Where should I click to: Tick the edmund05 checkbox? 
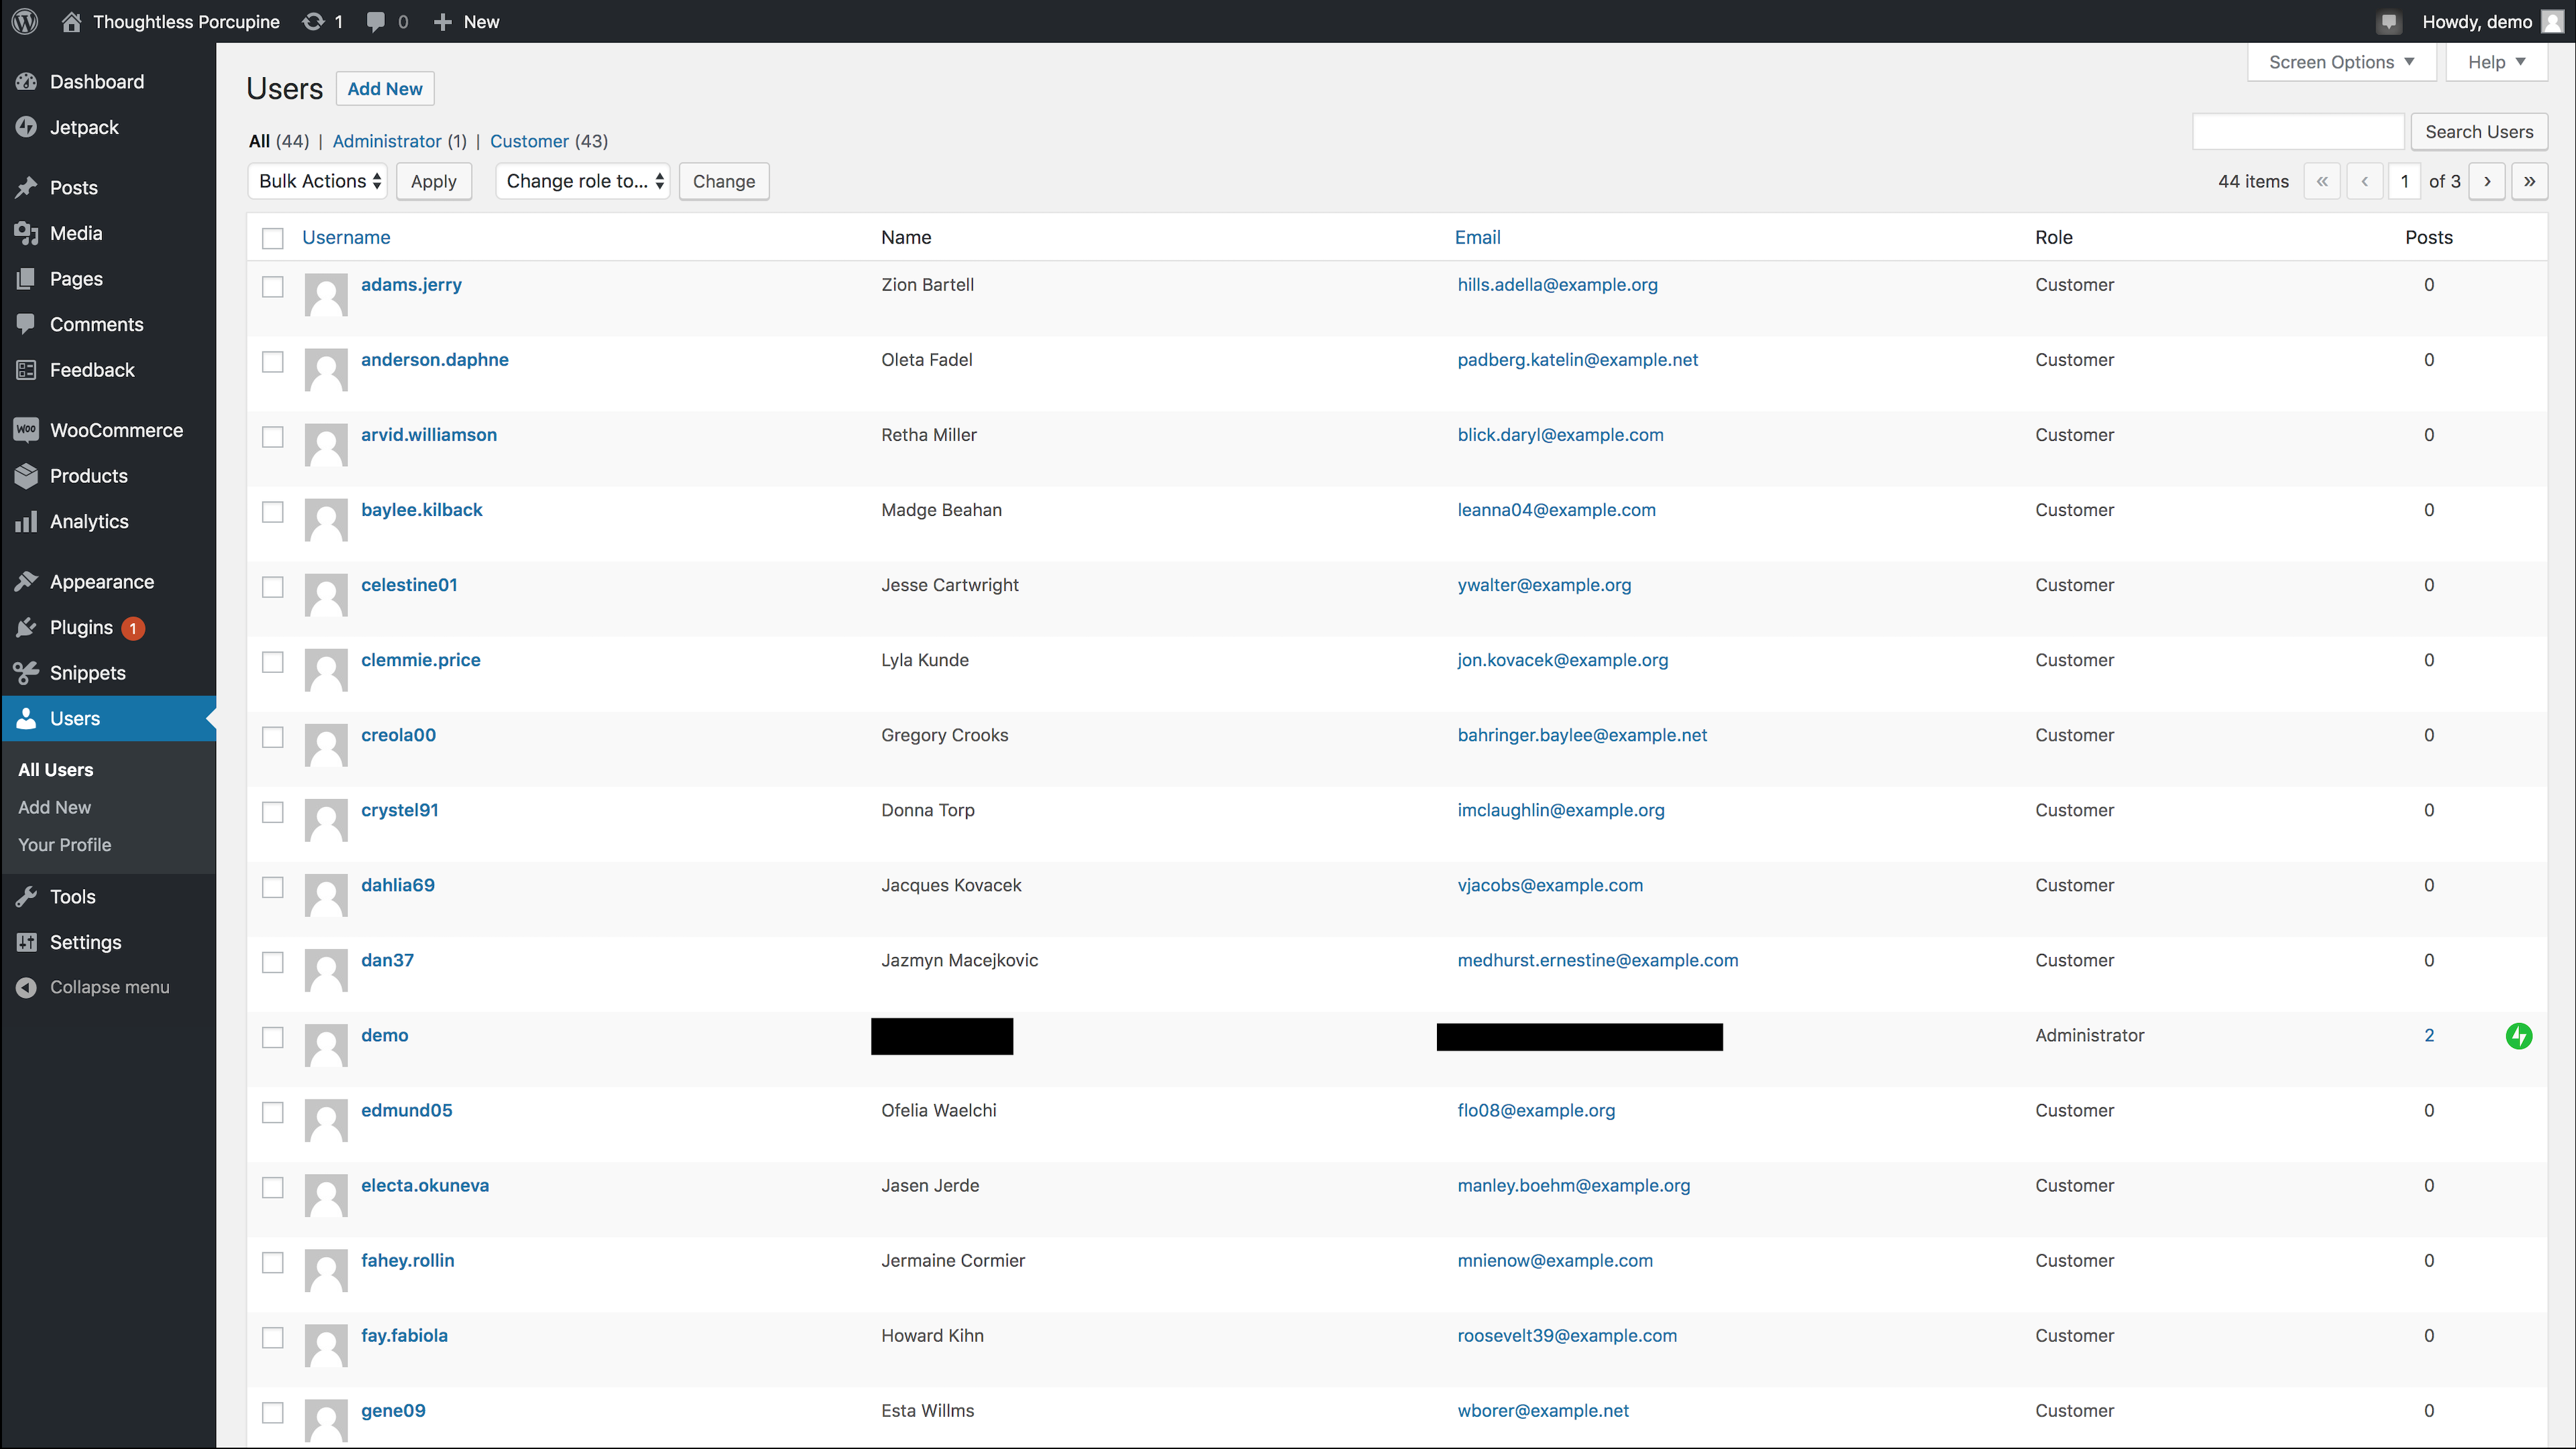pyautogui.click(x=273, y=1112)
